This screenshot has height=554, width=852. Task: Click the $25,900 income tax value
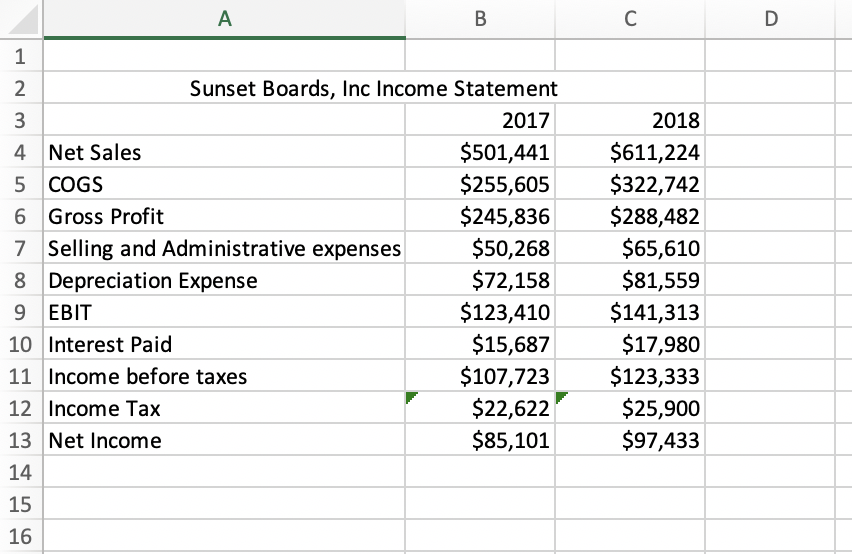click(630, 408)
